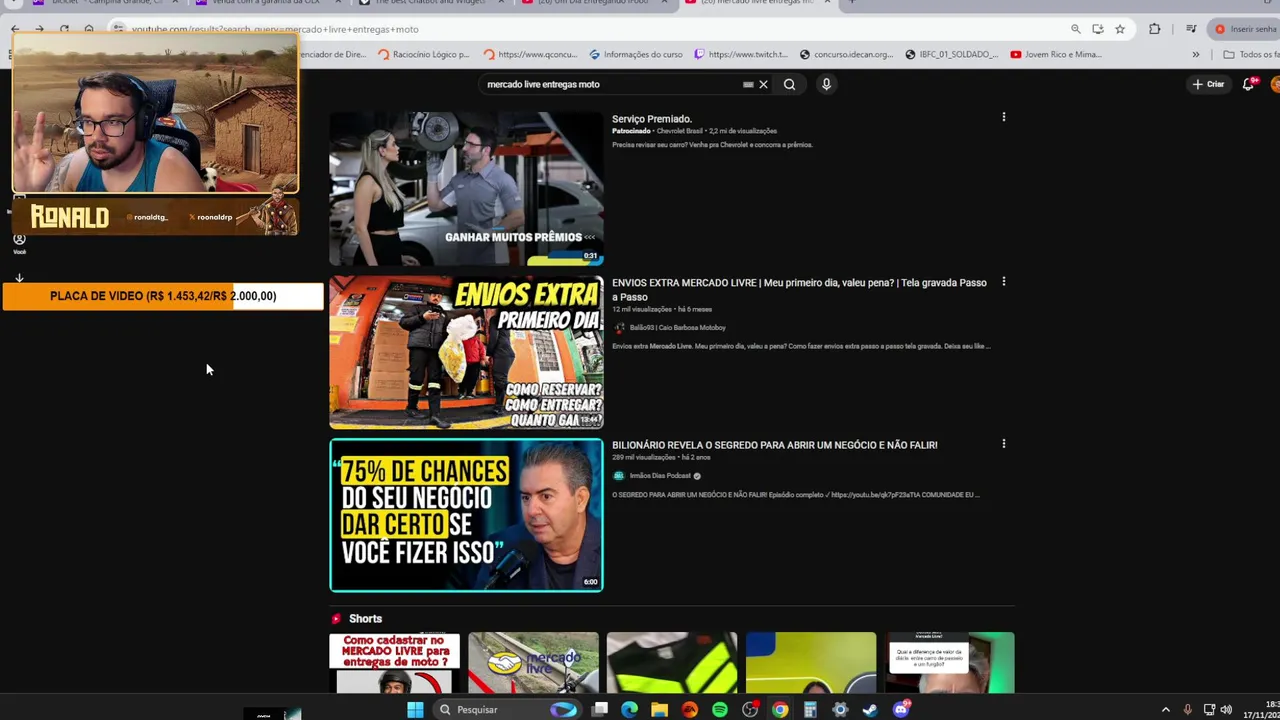Open the 'IBFC_01_SOLDADO_...' bookmark
This screenshot has width=1280, height=720.
pos(952,54)
